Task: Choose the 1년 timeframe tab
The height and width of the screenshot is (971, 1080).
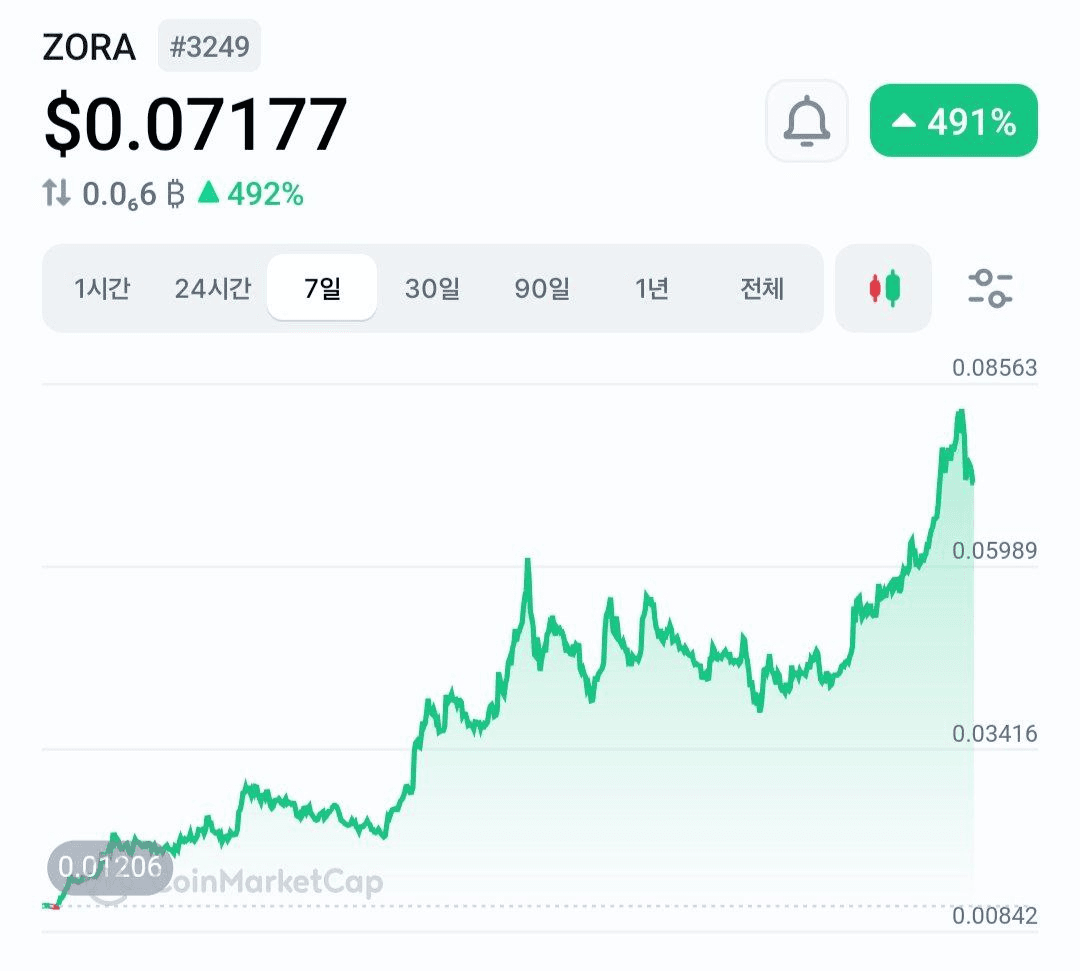Action: pos(651,289)
